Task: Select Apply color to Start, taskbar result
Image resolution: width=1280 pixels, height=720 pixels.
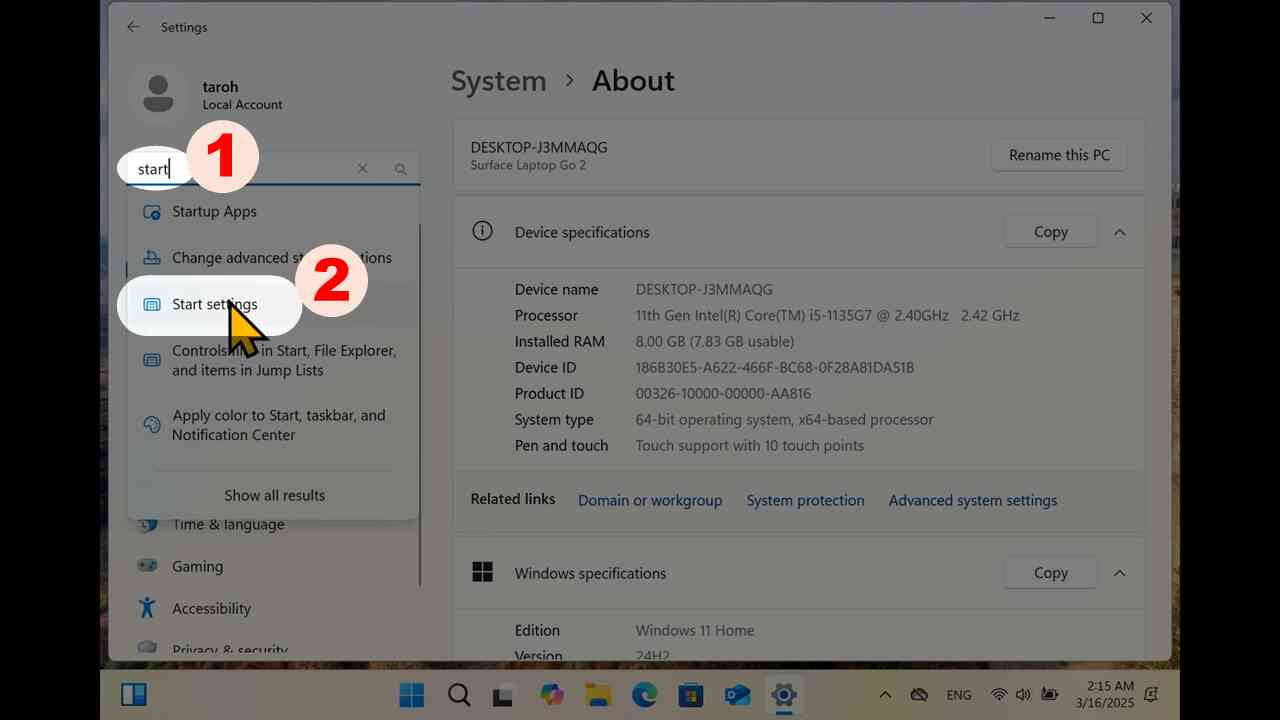Action: (x=273, y=425)
